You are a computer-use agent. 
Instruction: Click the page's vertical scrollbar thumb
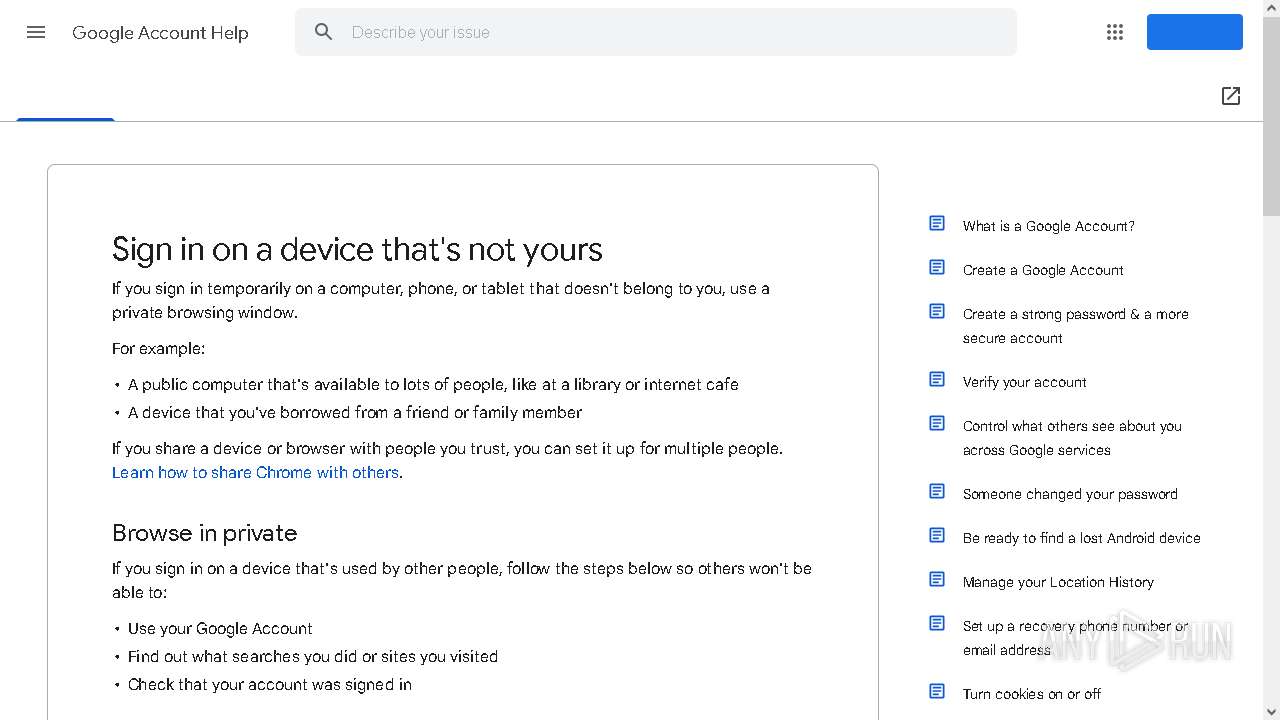tap(1271, 115)
